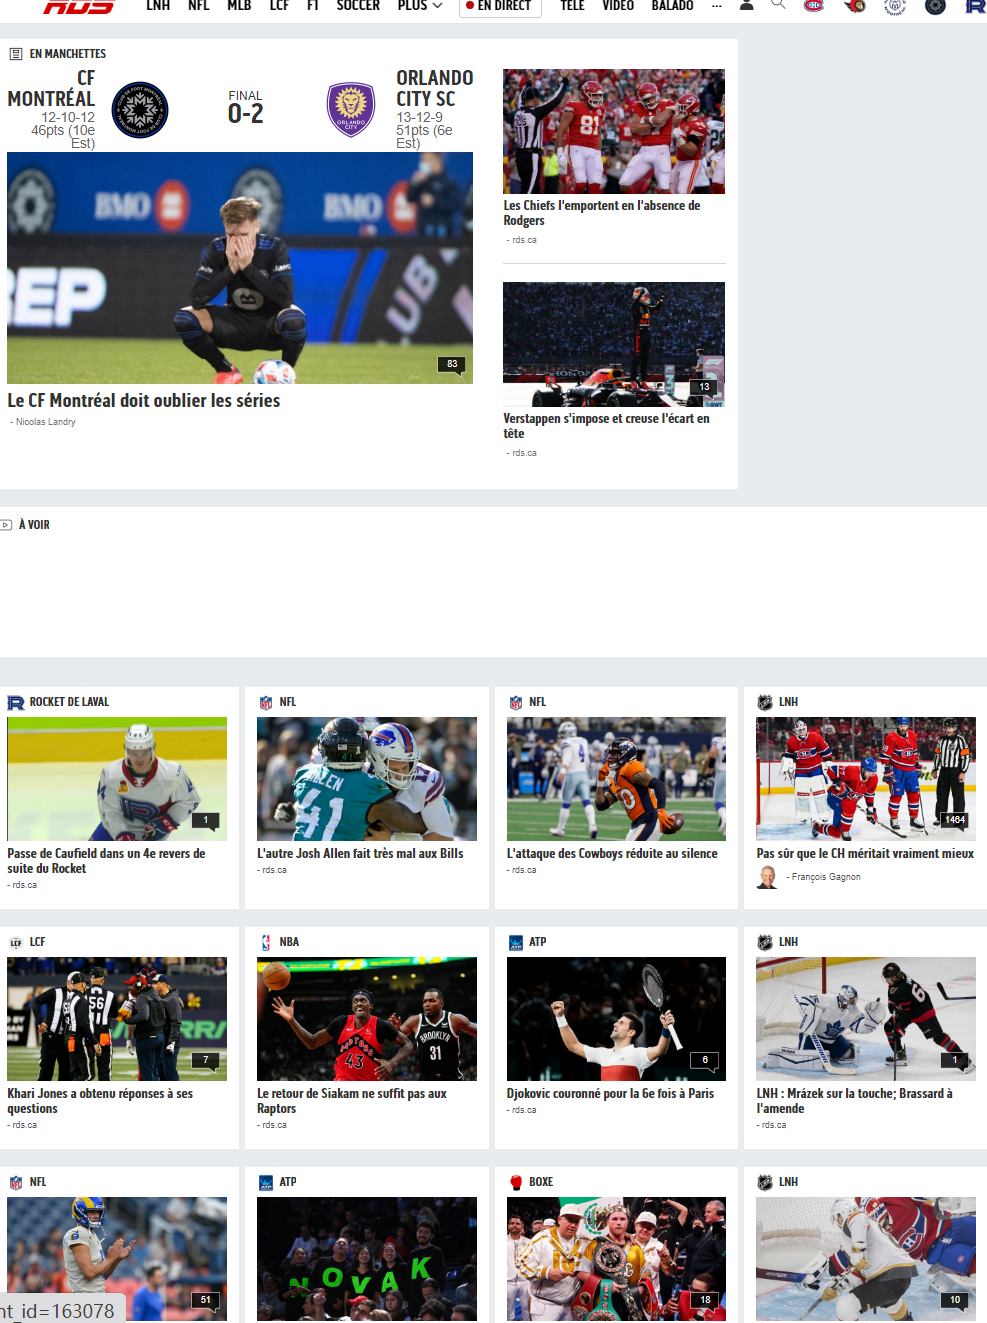Click the Orlando City SC crest in scoreboard
The height and width of the screenshot is (1323, 987).
coord(351,109)
